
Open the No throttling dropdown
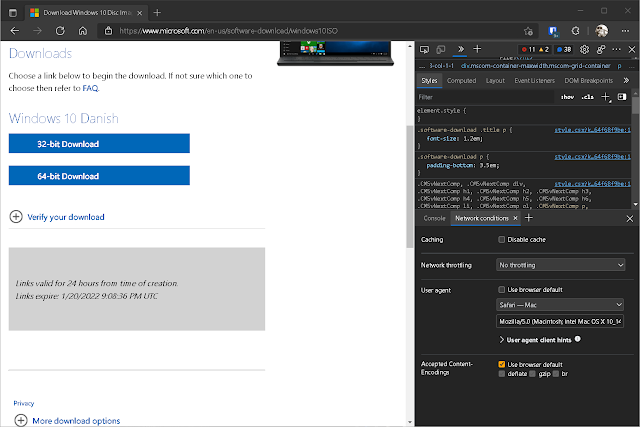[560, 265]
